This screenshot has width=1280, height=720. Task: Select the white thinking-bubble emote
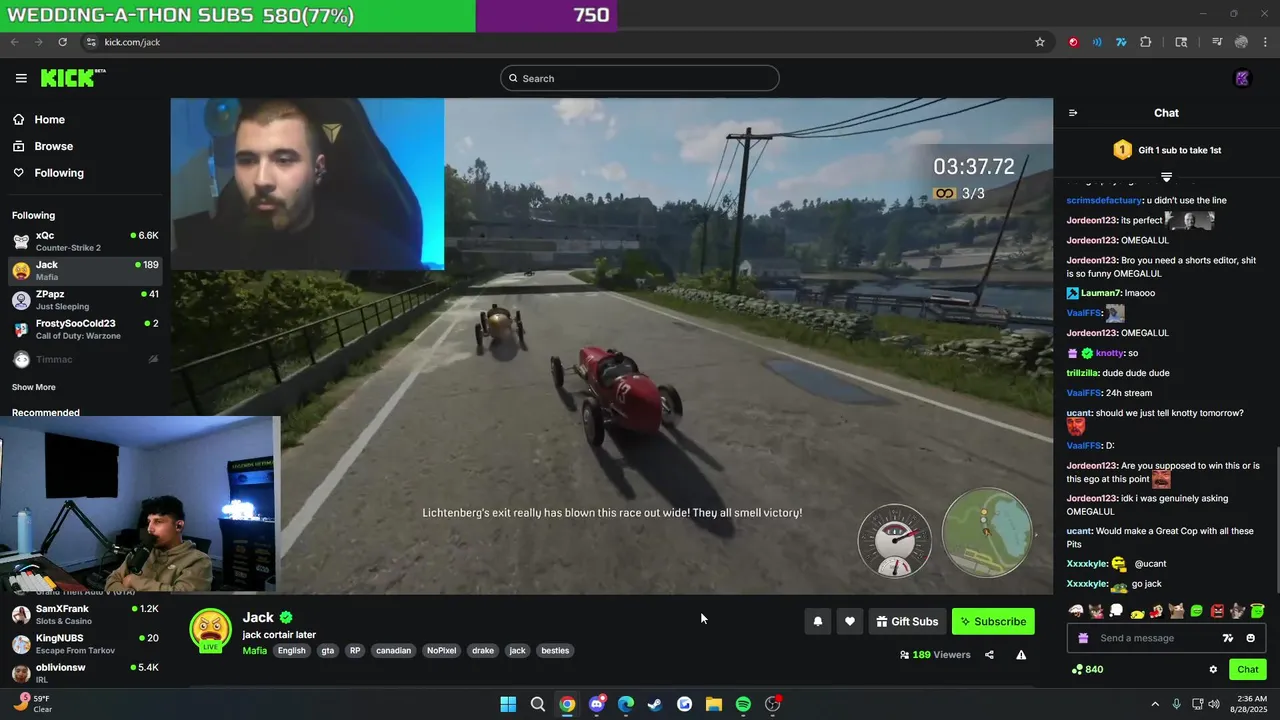[1116, 611]
